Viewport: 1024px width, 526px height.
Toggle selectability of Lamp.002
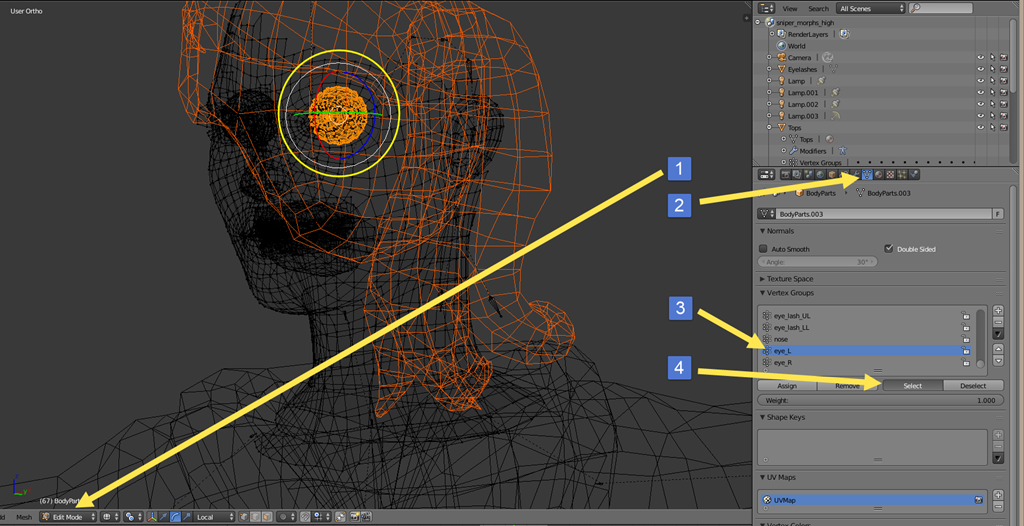(992, 105)
